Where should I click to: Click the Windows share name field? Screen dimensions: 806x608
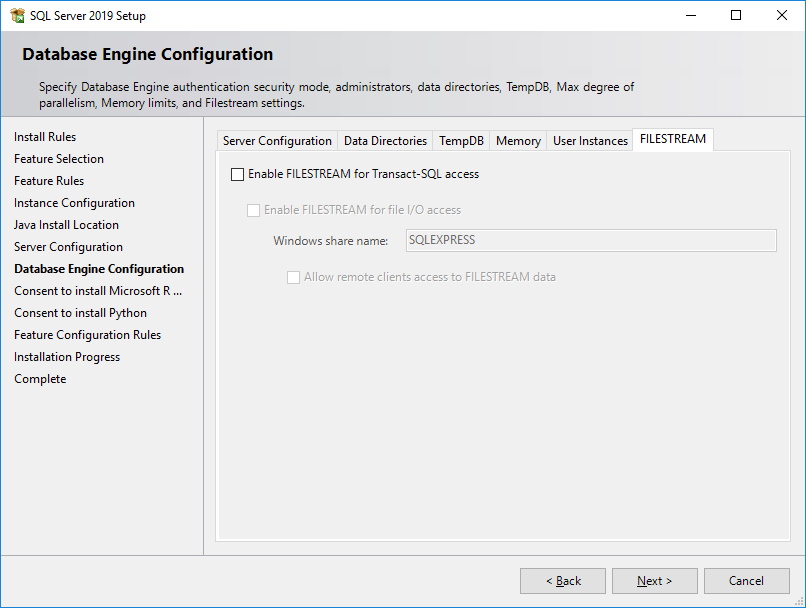click(591, 241)
